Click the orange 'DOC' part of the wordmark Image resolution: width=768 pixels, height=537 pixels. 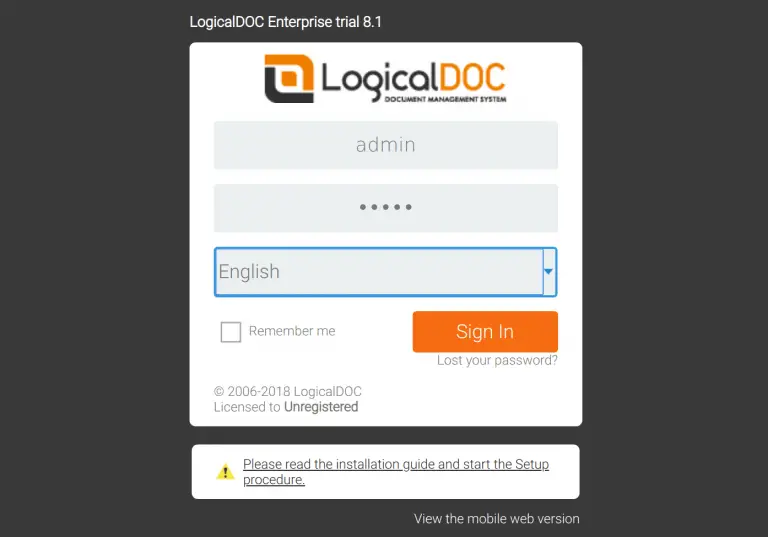pos(471,77)
